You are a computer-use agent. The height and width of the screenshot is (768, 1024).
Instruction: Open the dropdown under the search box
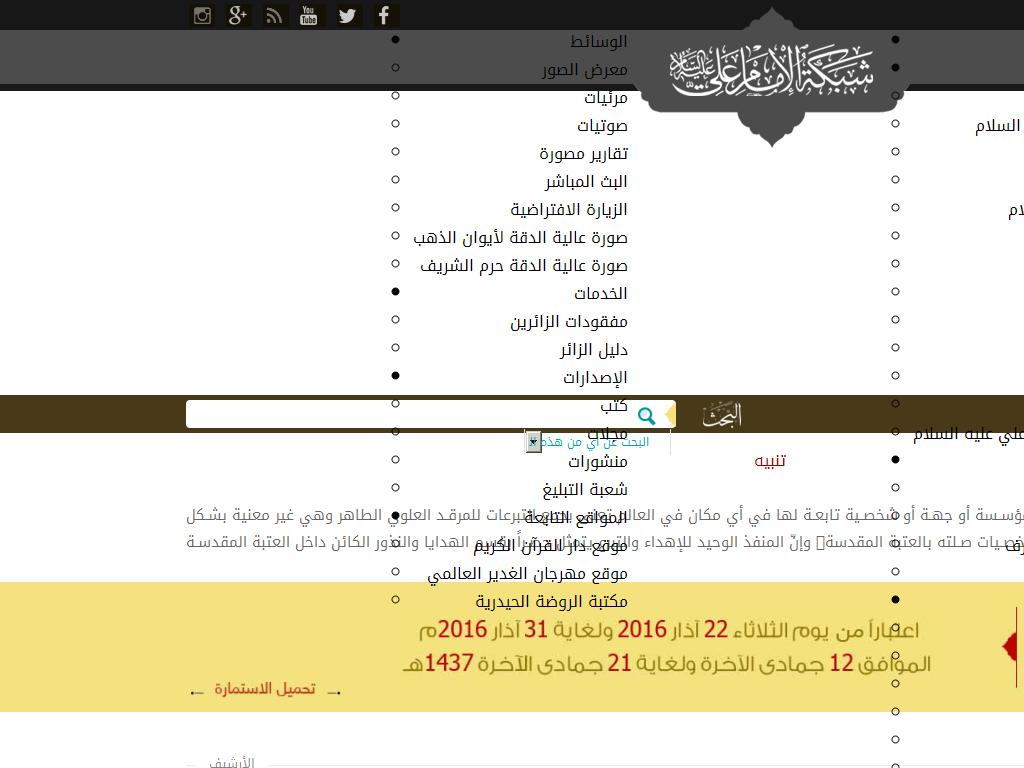[533, 442]
